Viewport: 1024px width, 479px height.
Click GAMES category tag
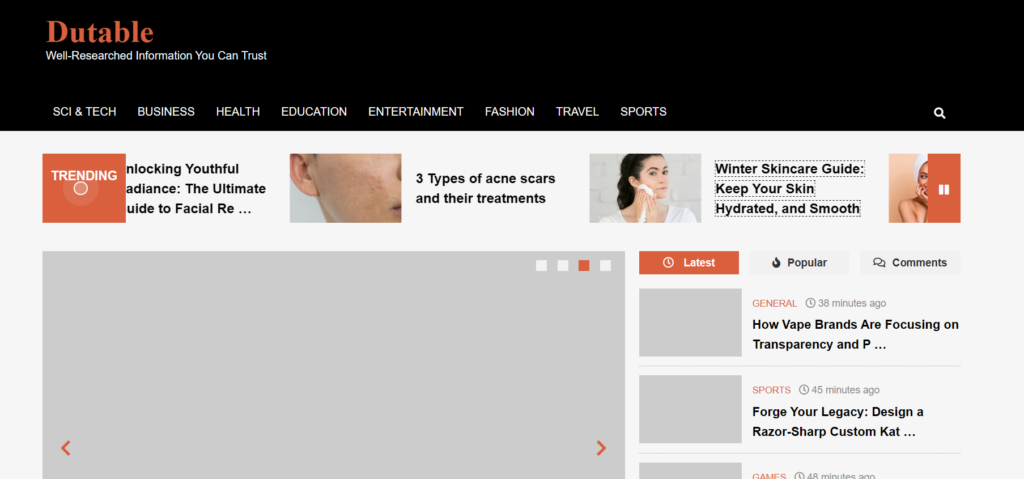click(769, 476)
